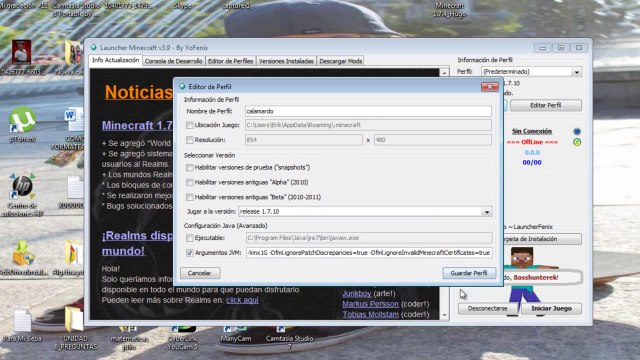Open the Carpeta de Instalación button
Image resolution: width=640 pixels, height=360 pixels.
(542, 239)
